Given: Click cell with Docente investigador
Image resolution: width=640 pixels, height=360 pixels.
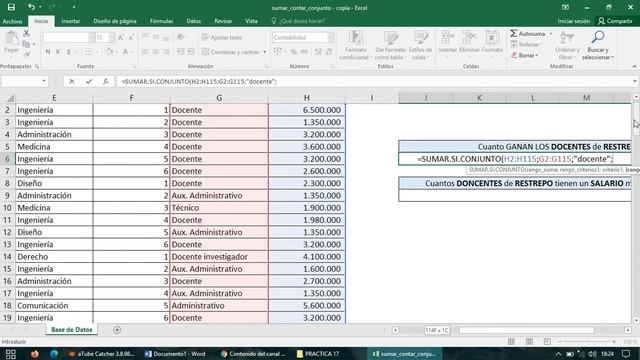Looking at the screenshot, I should (219, 257).
